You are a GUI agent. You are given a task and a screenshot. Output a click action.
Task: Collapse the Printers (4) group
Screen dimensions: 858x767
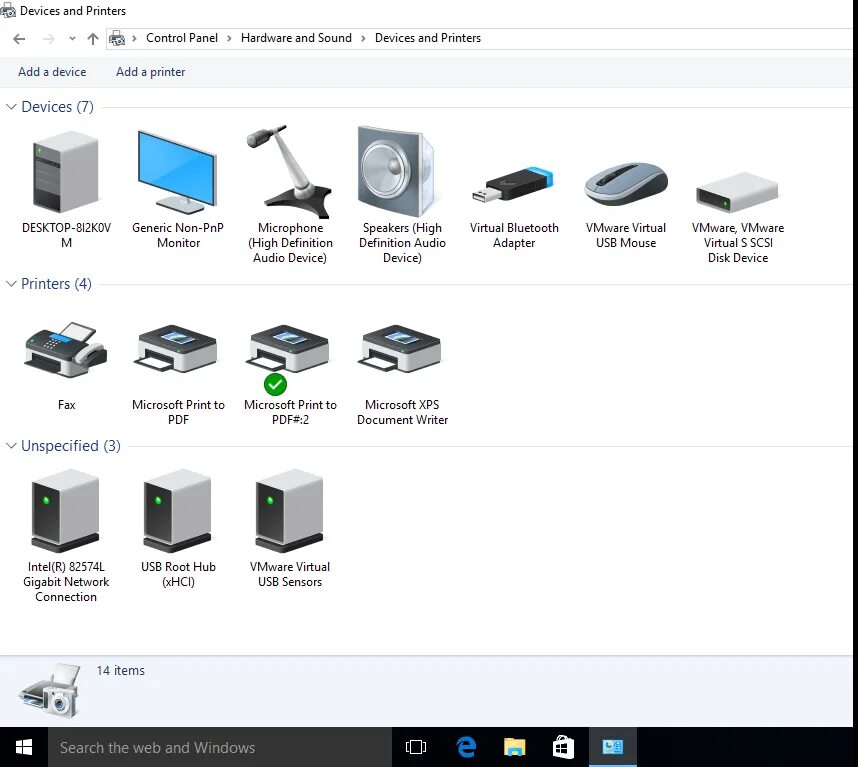pos(11,283)
